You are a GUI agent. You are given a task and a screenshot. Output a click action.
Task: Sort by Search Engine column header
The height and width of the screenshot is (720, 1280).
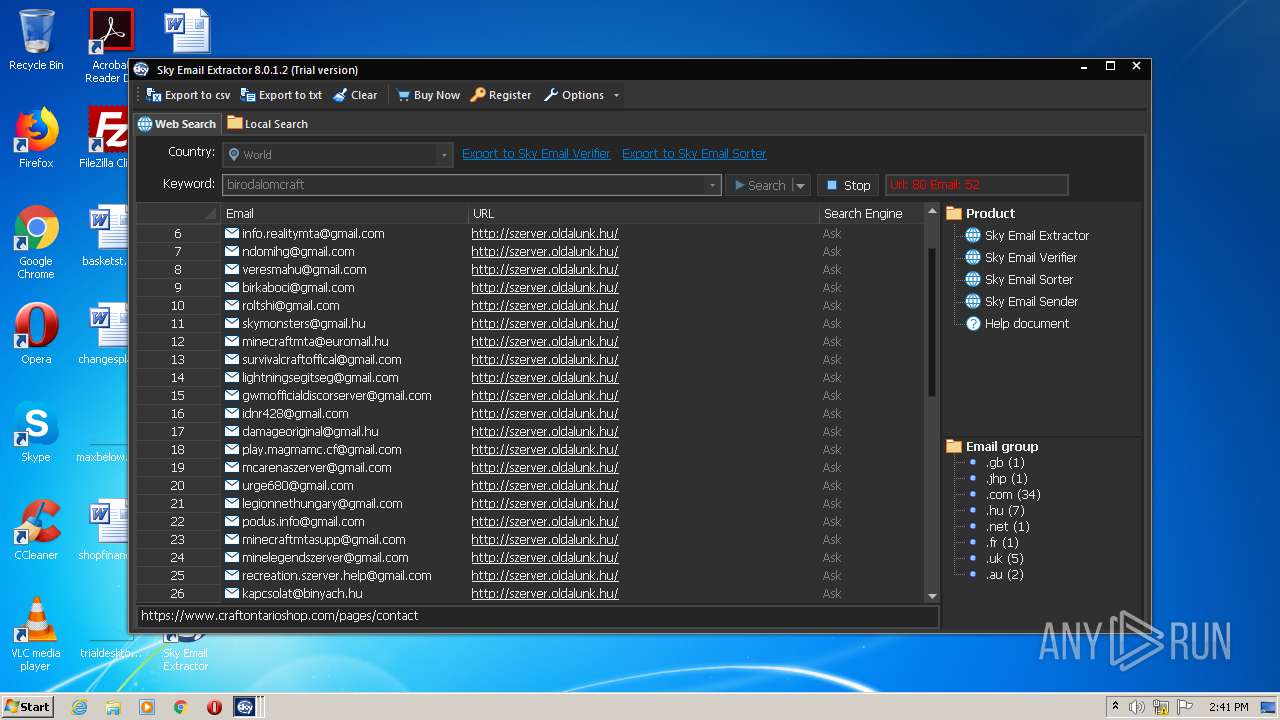(872, 213)
